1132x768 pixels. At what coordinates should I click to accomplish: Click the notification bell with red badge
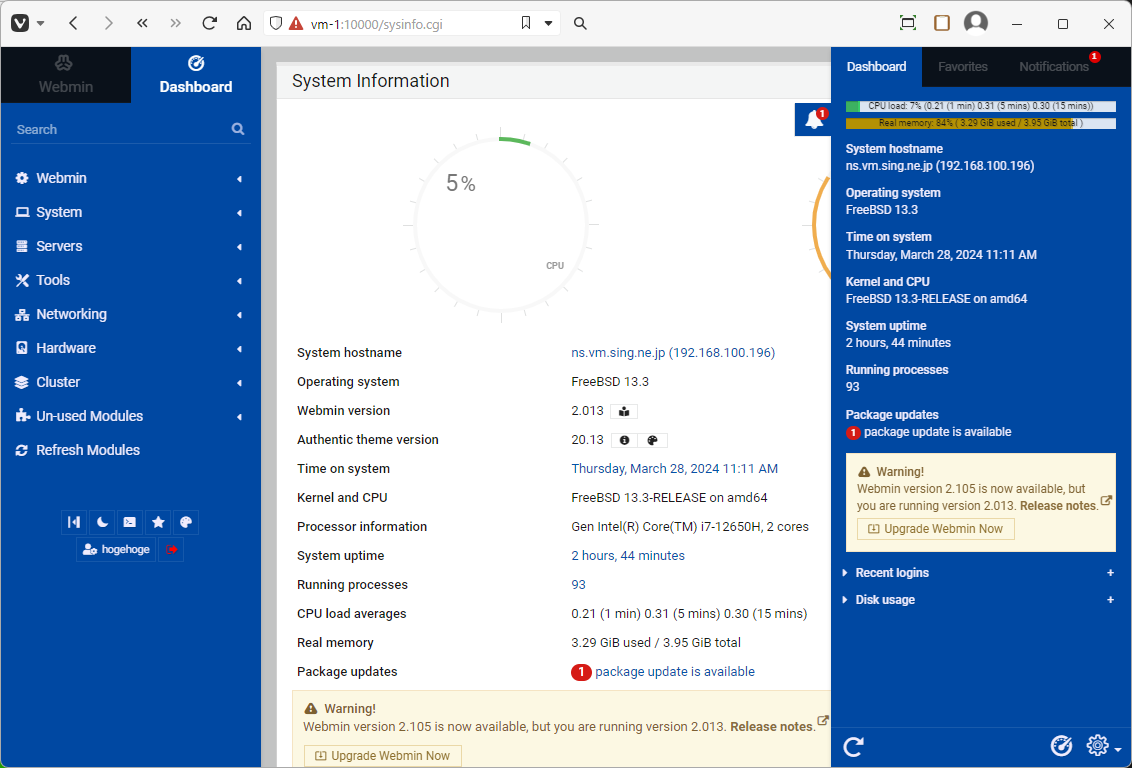tap(814, 119)
